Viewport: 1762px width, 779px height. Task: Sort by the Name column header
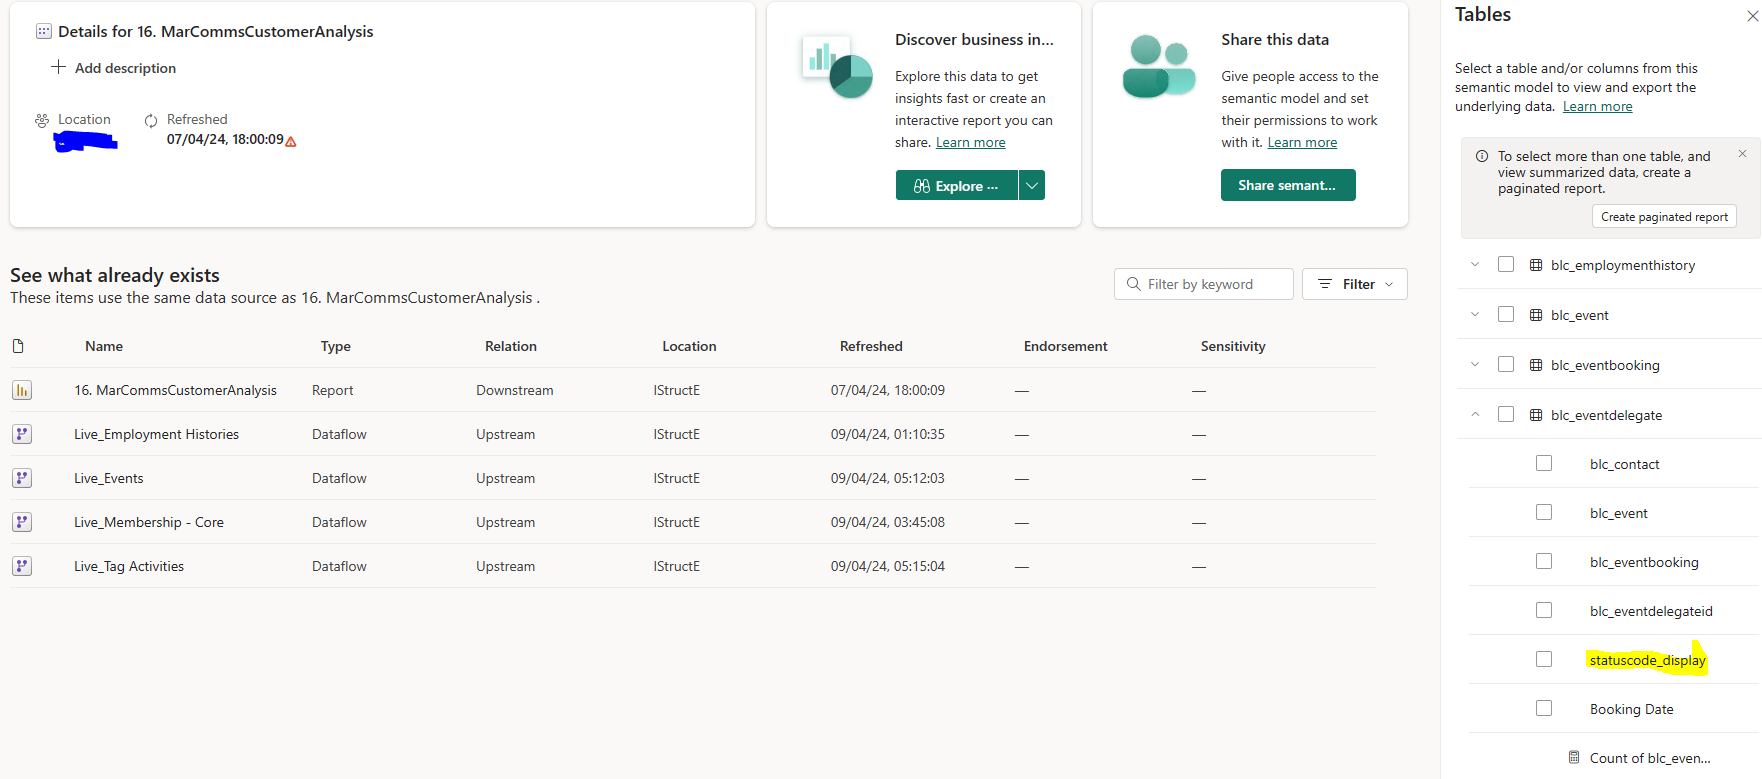[104, 346]
